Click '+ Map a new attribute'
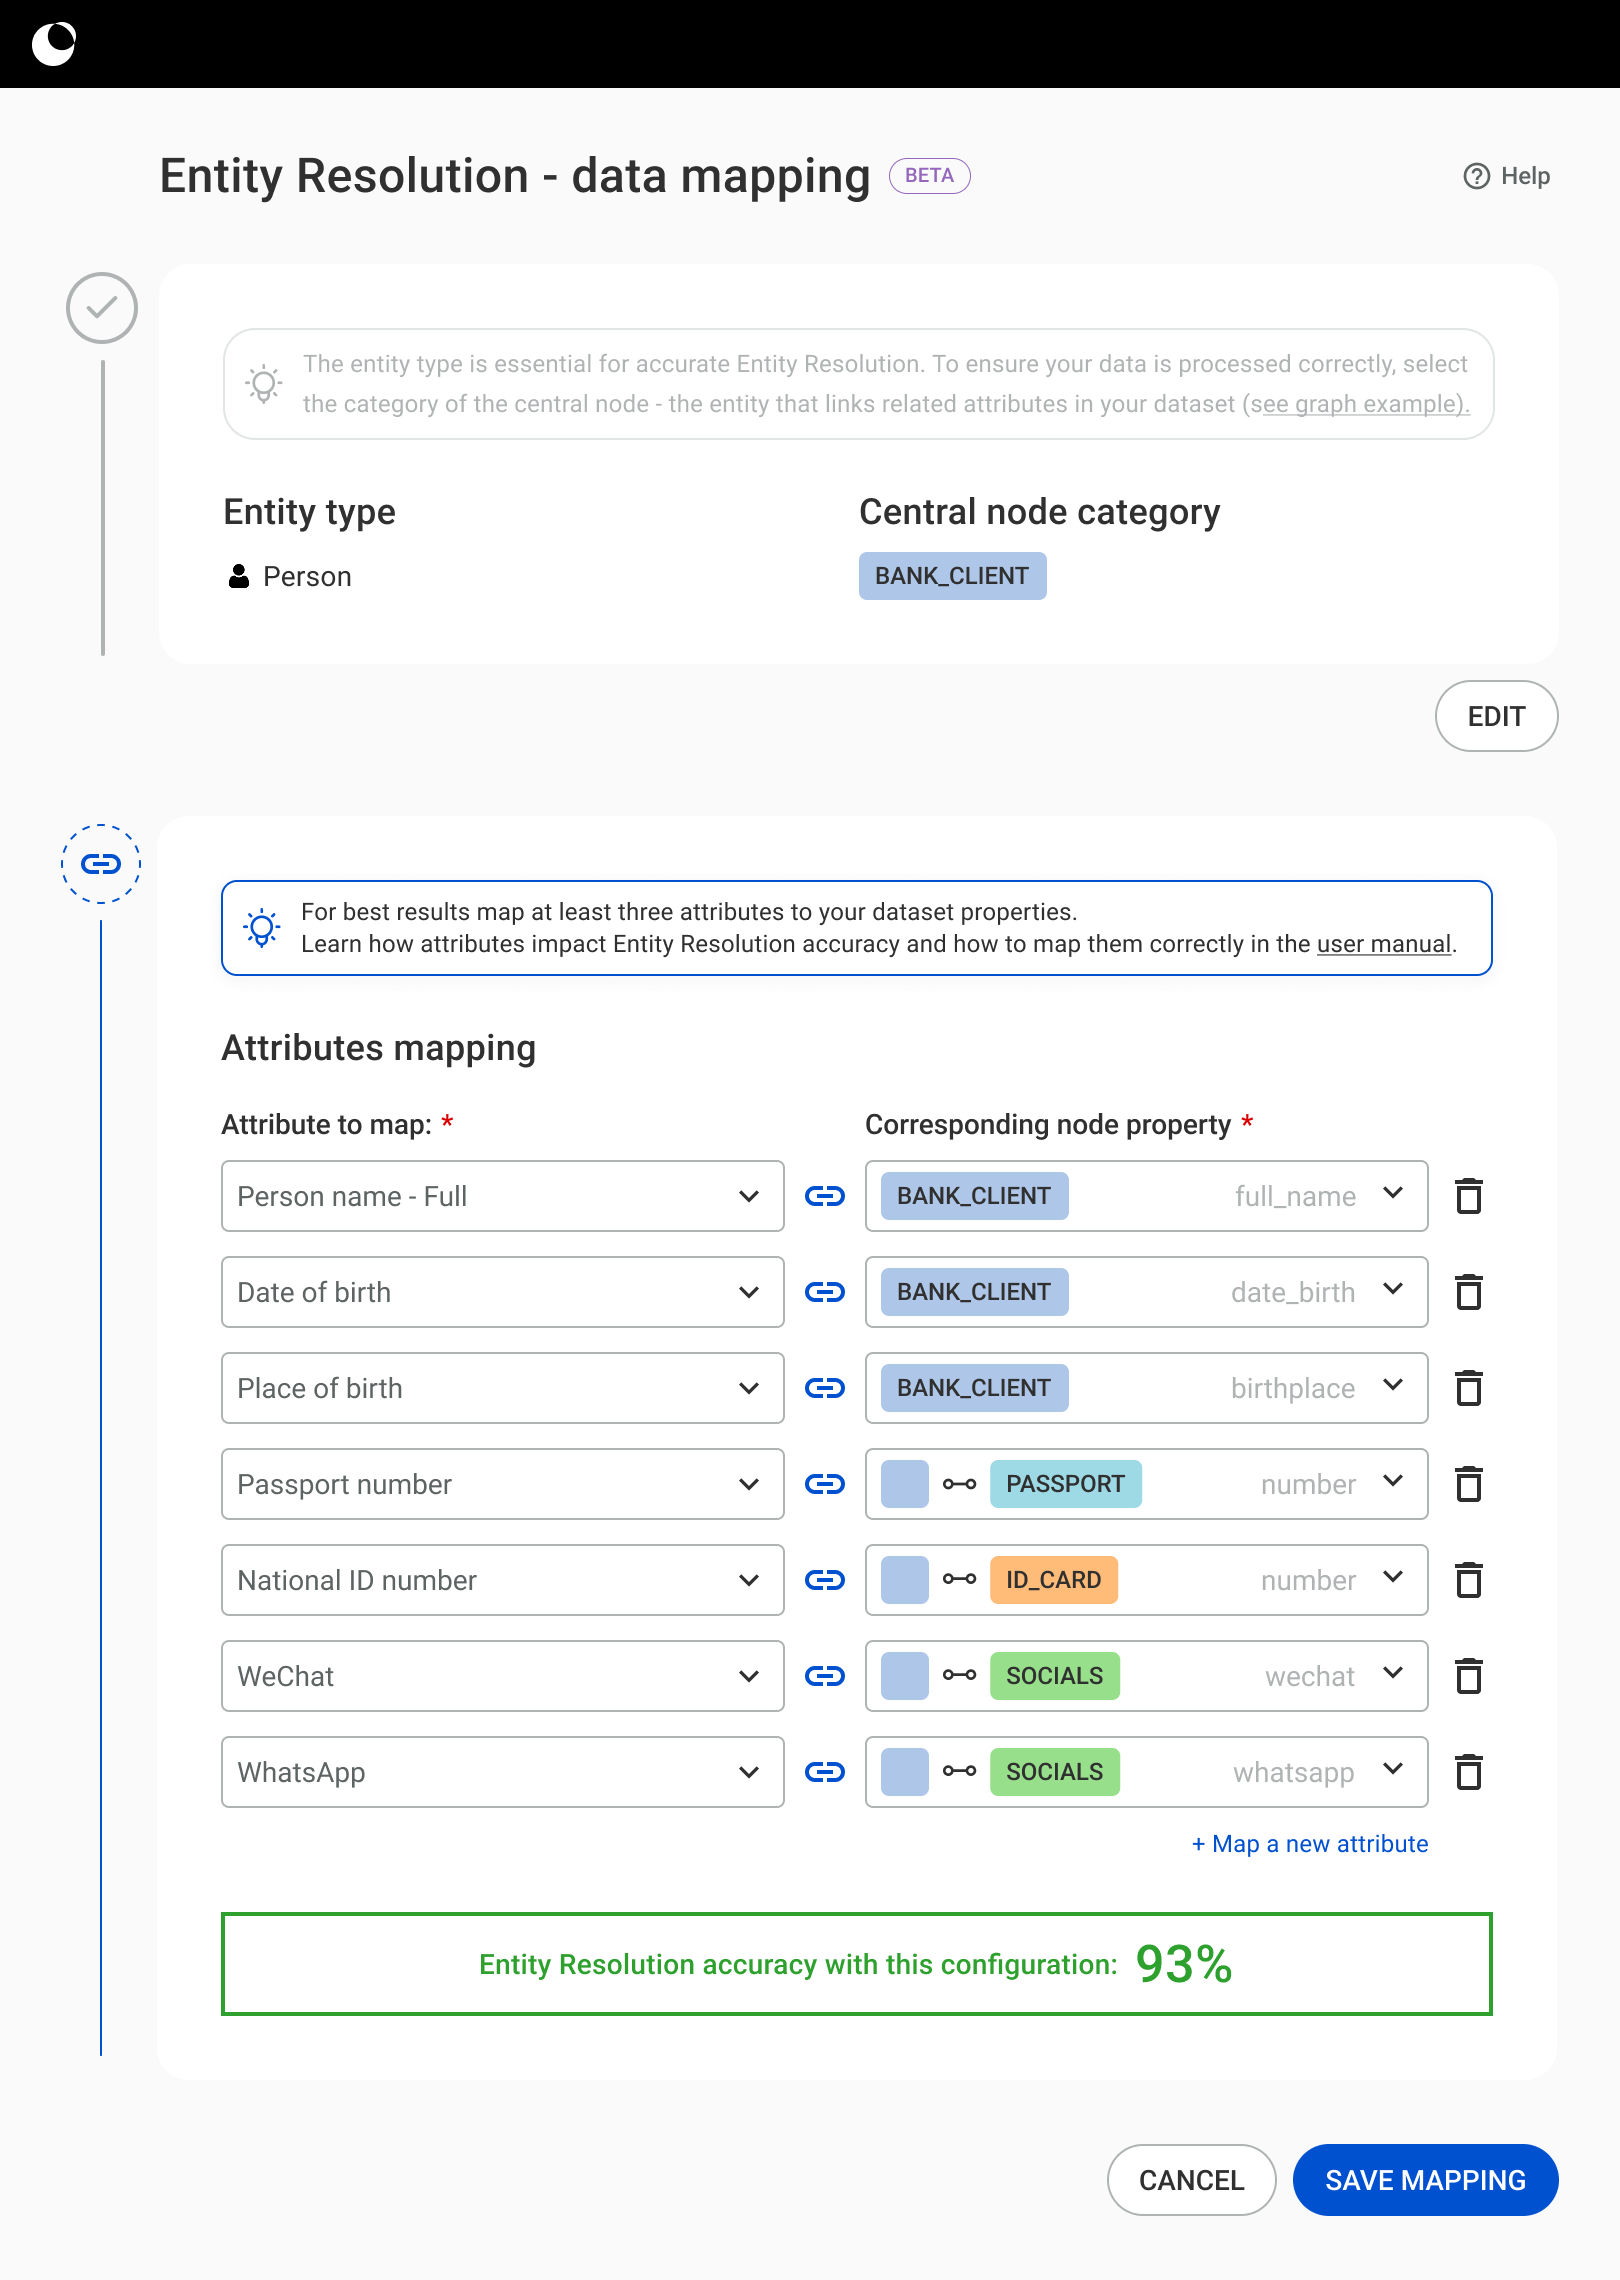 (x=1310, y=1844)
